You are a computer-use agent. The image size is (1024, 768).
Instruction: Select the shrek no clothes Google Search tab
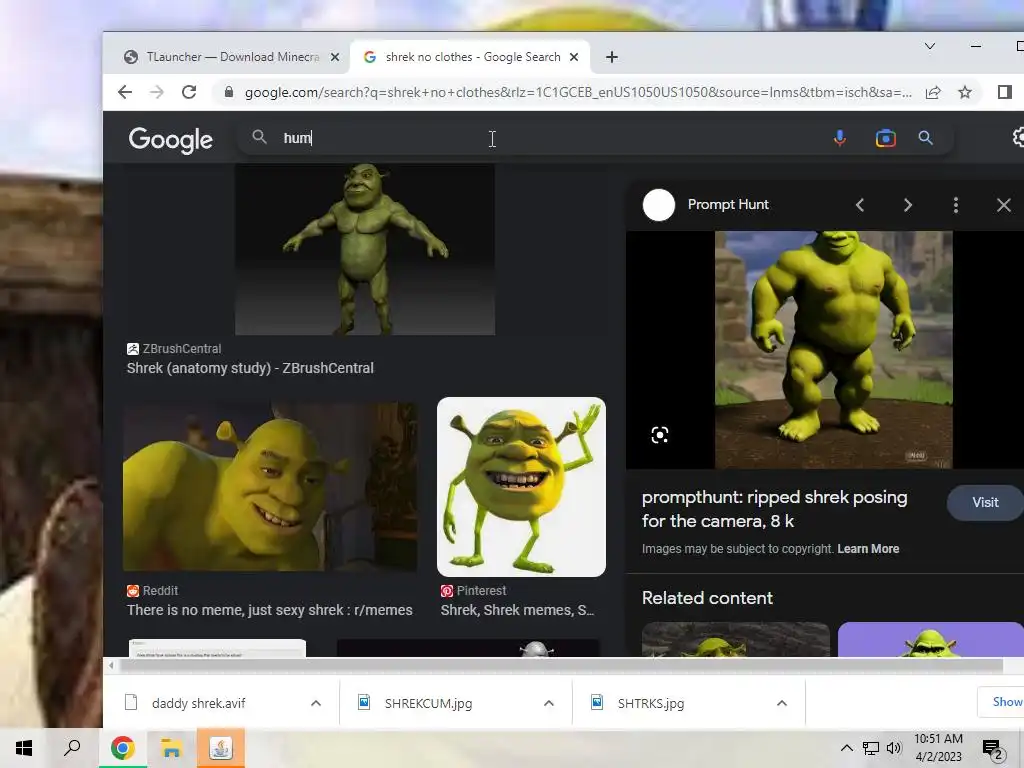pyautogui.click(x=470, y=57)
